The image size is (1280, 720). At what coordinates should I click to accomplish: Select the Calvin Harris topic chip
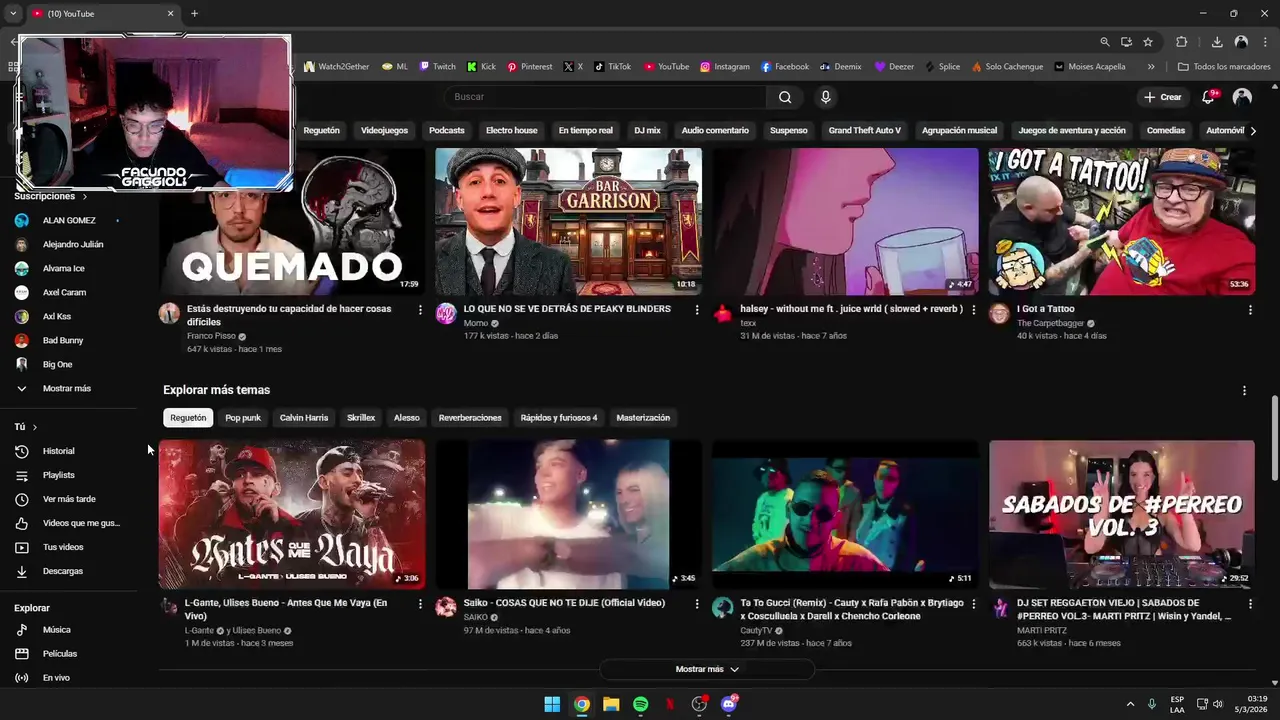[x=304, y=418]
